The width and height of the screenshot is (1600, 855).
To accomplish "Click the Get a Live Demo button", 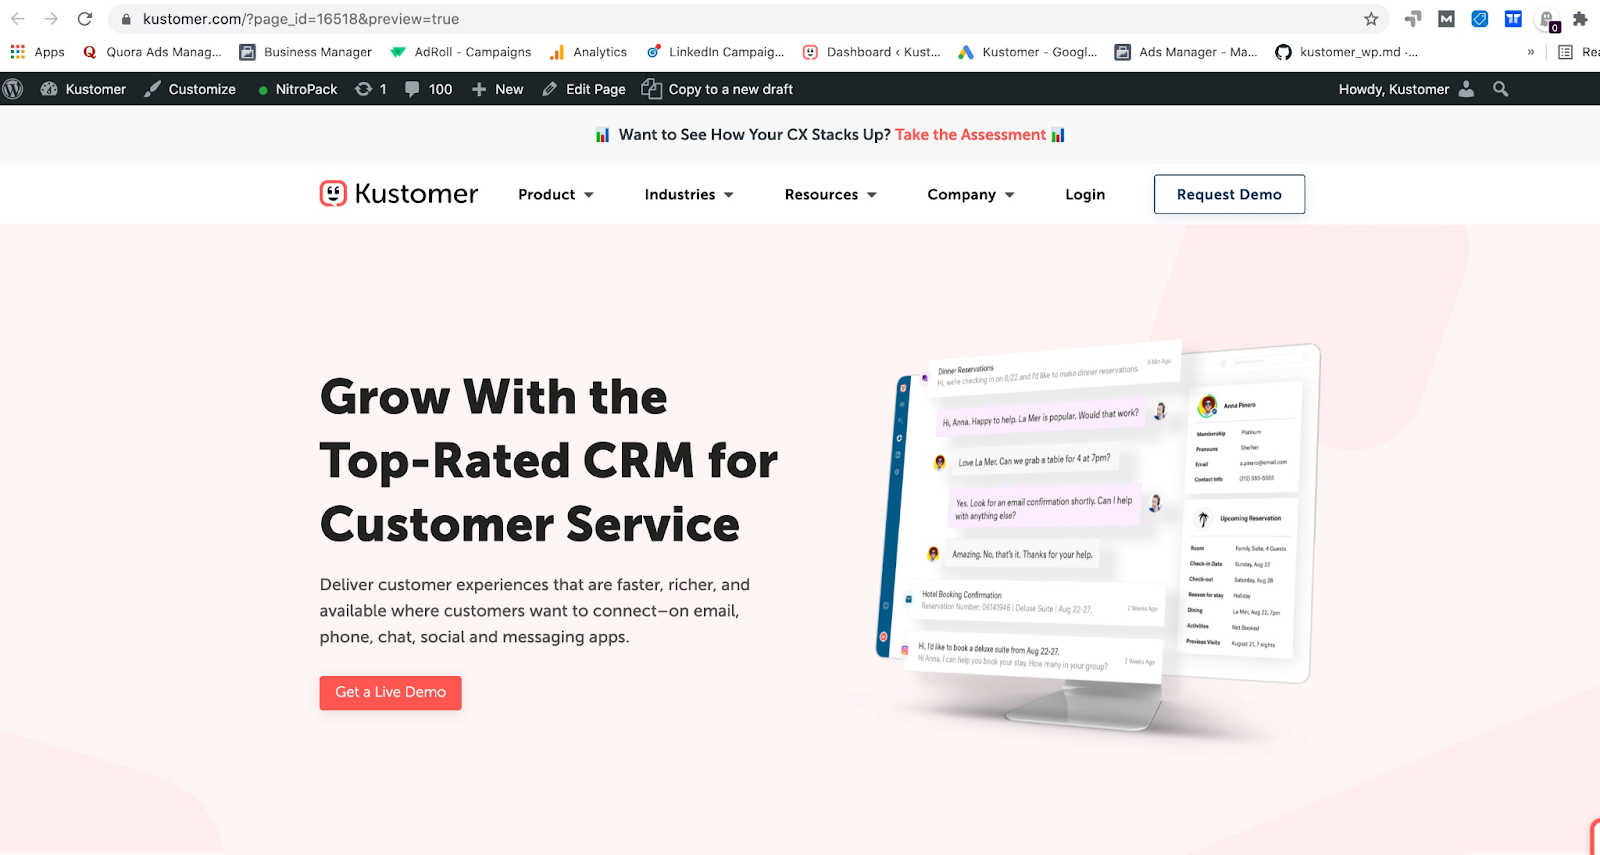I will [x=391, y=693].
